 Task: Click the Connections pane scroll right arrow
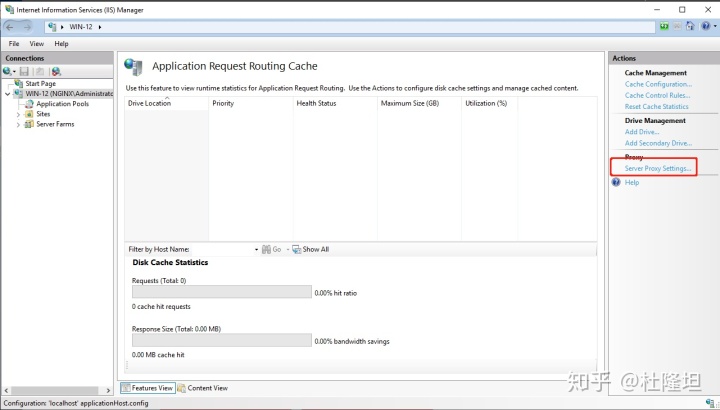(108, 390)
